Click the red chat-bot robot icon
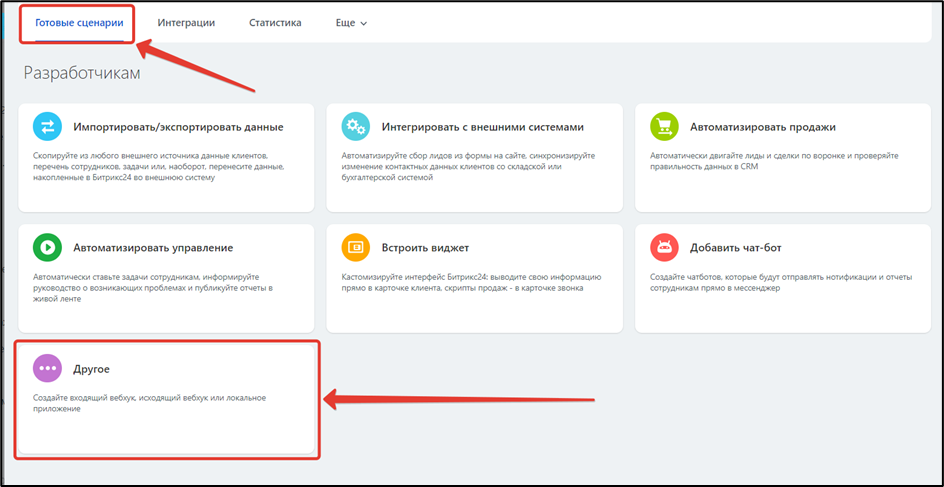Image resolution: width=944 pixels, height=487 pixels. point(664,247)
